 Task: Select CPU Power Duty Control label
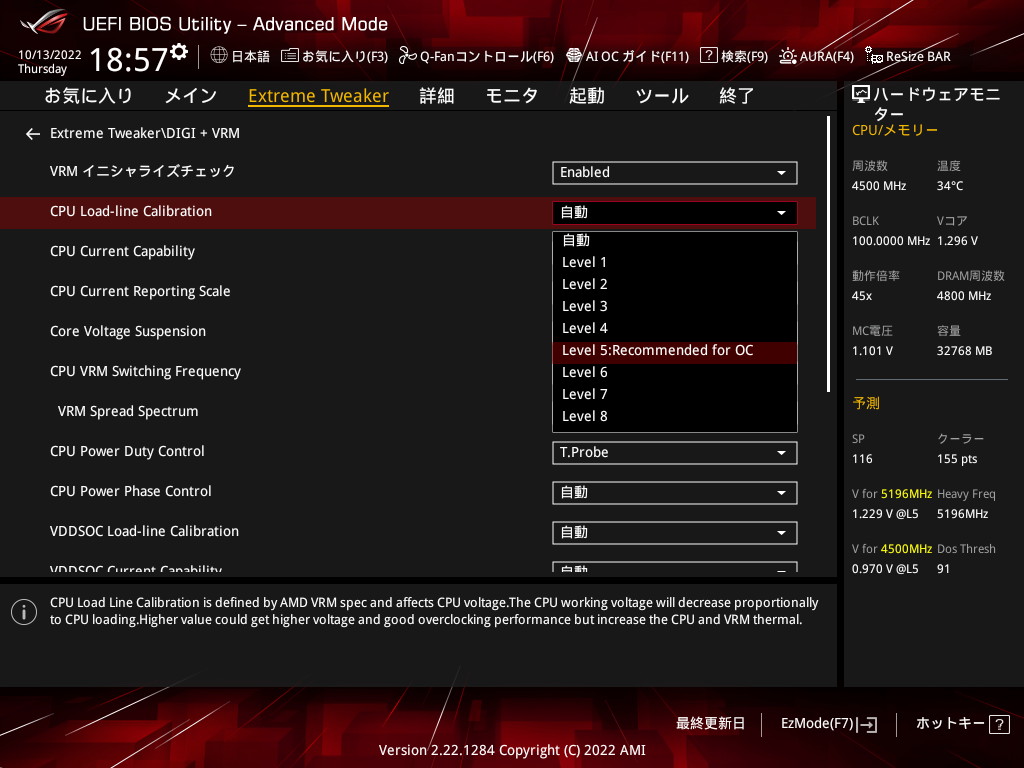(x=127, y=451)
